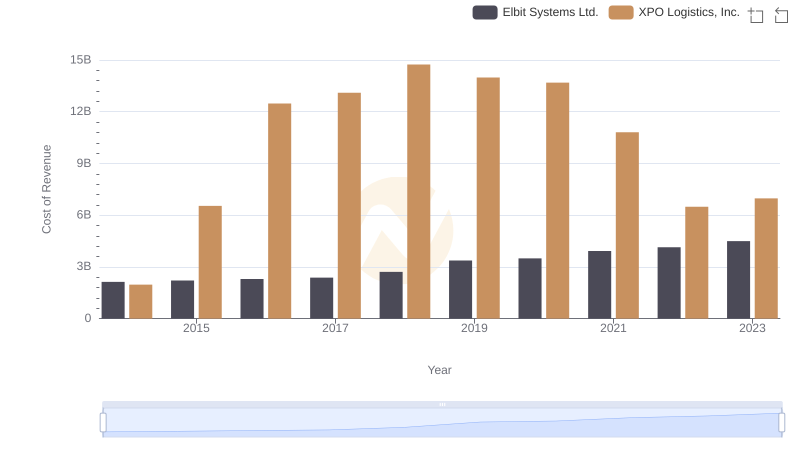The height and width of the screenshot is (461, 800).
Task: Click the '9B' y-axis label
Action: coord(84,163)
